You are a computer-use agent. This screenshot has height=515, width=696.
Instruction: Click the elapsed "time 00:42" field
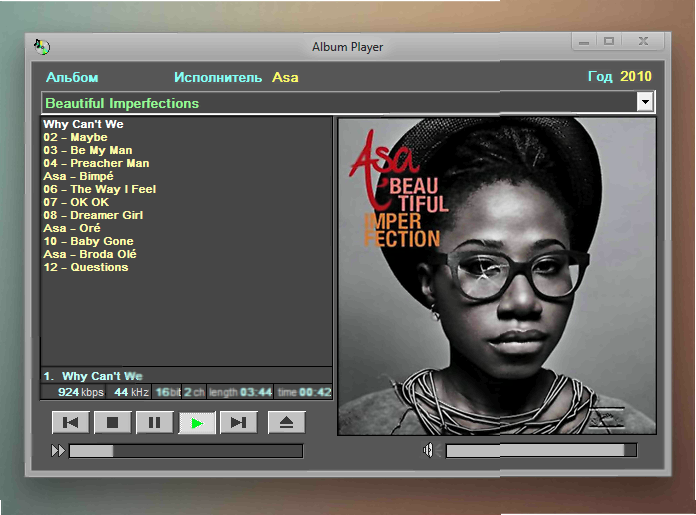(304, 392)
